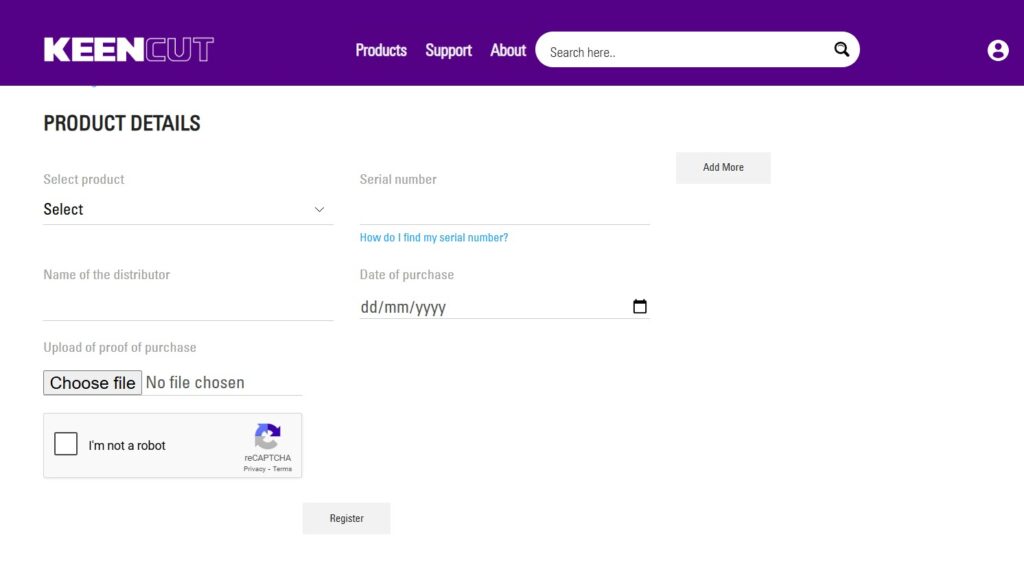Click into the Search here box
1024x585 pixels.
point(685,51)
